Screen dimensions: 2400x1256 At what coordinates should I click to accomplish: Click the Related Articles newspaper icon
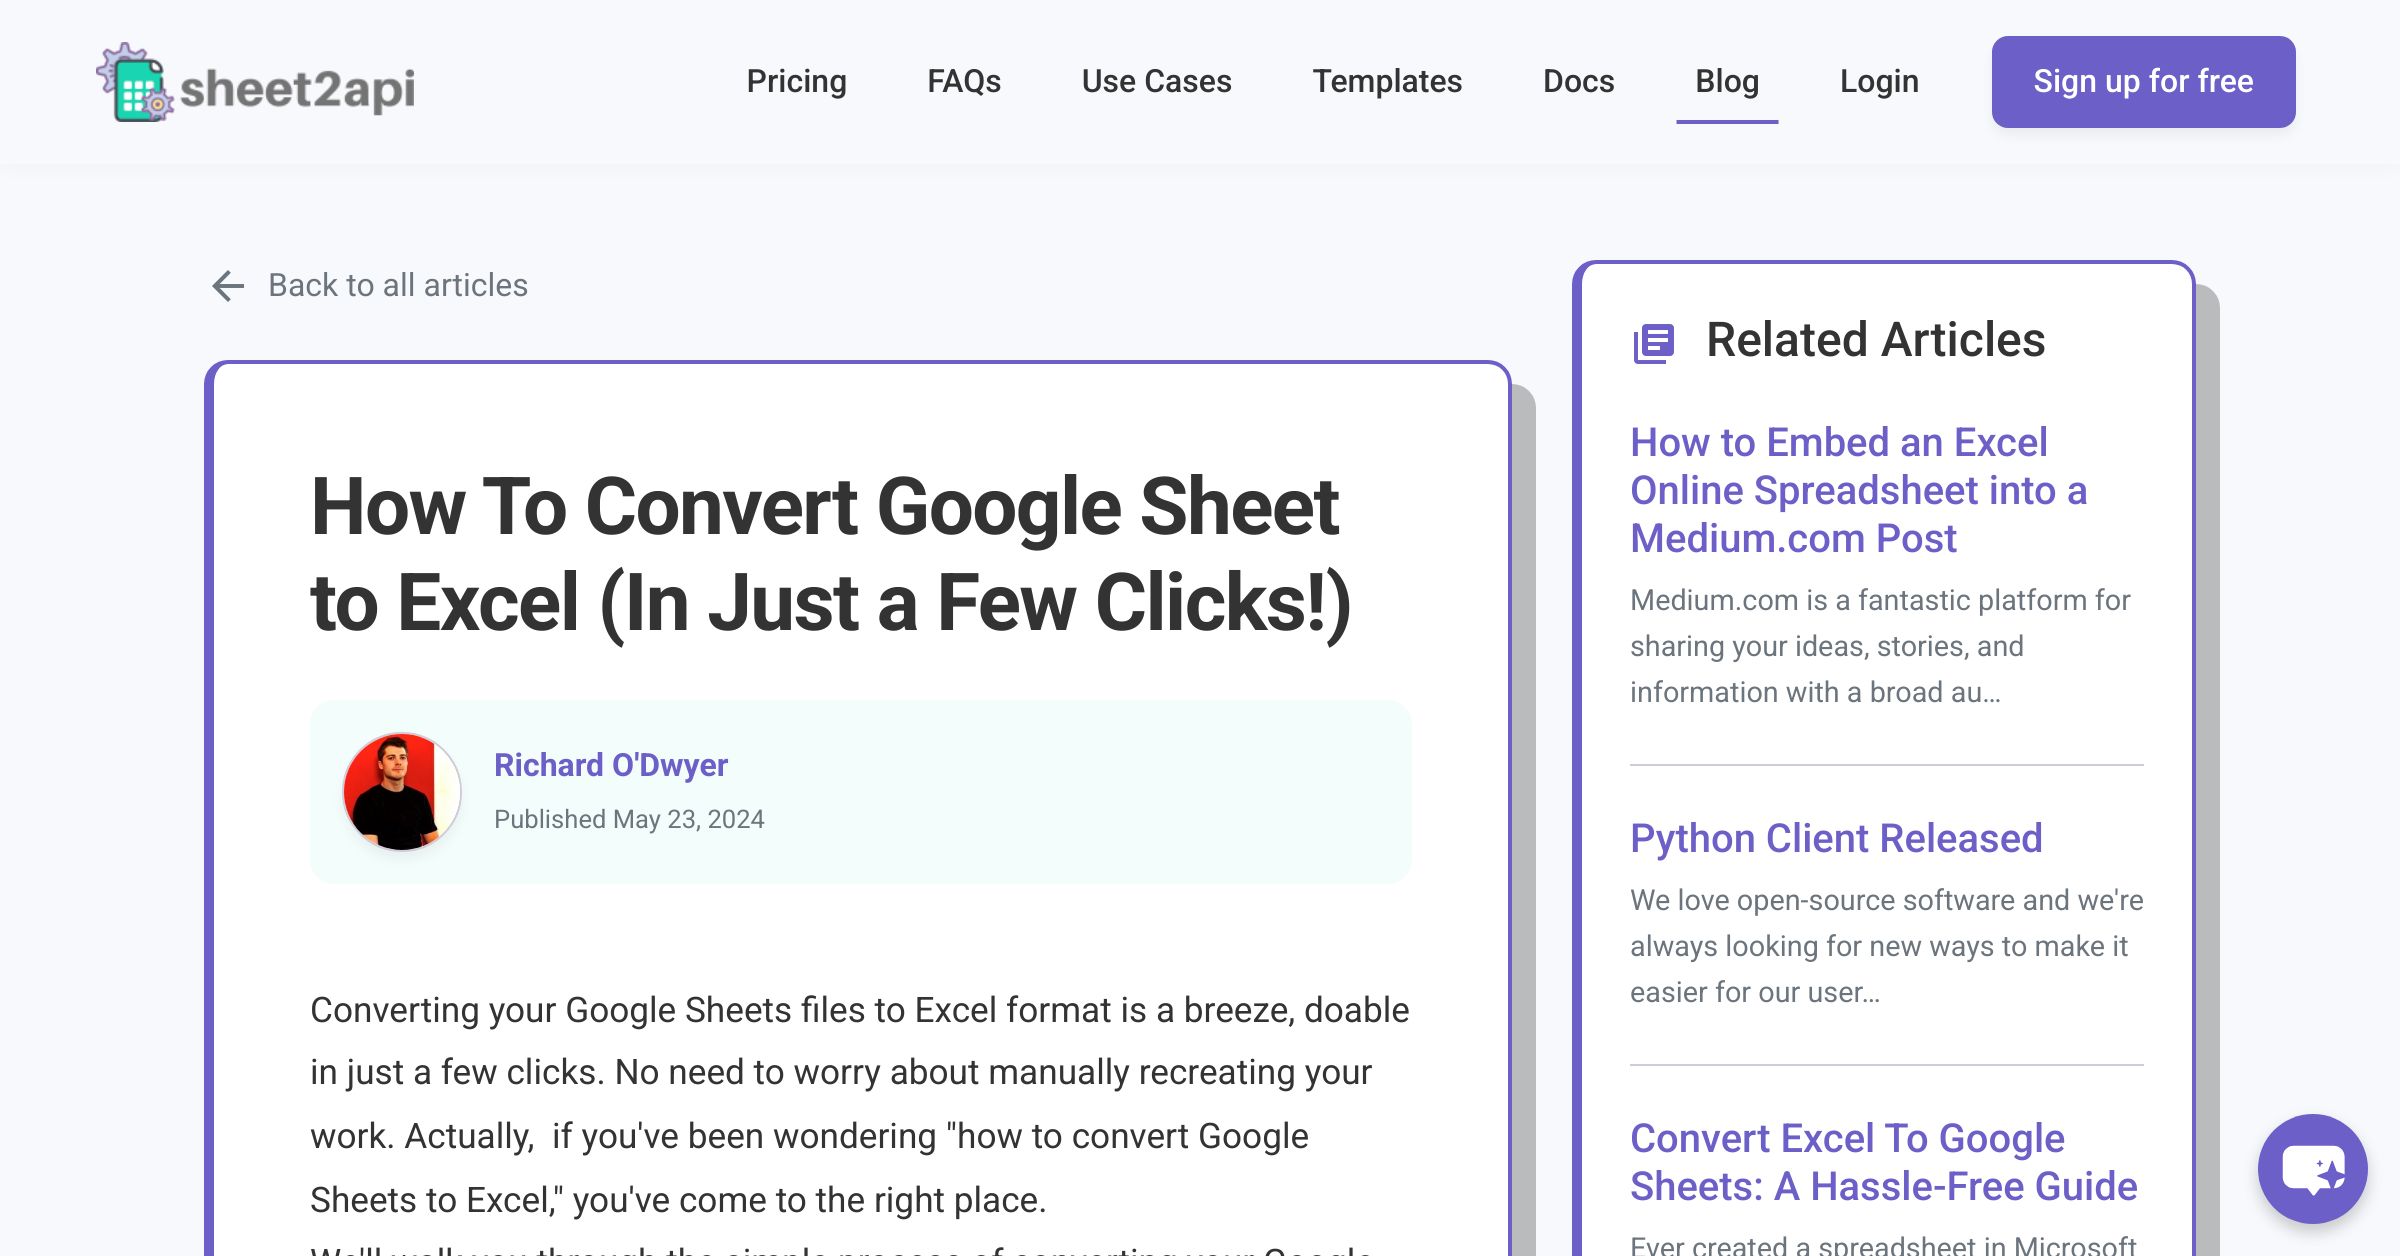coord(1653,343)
